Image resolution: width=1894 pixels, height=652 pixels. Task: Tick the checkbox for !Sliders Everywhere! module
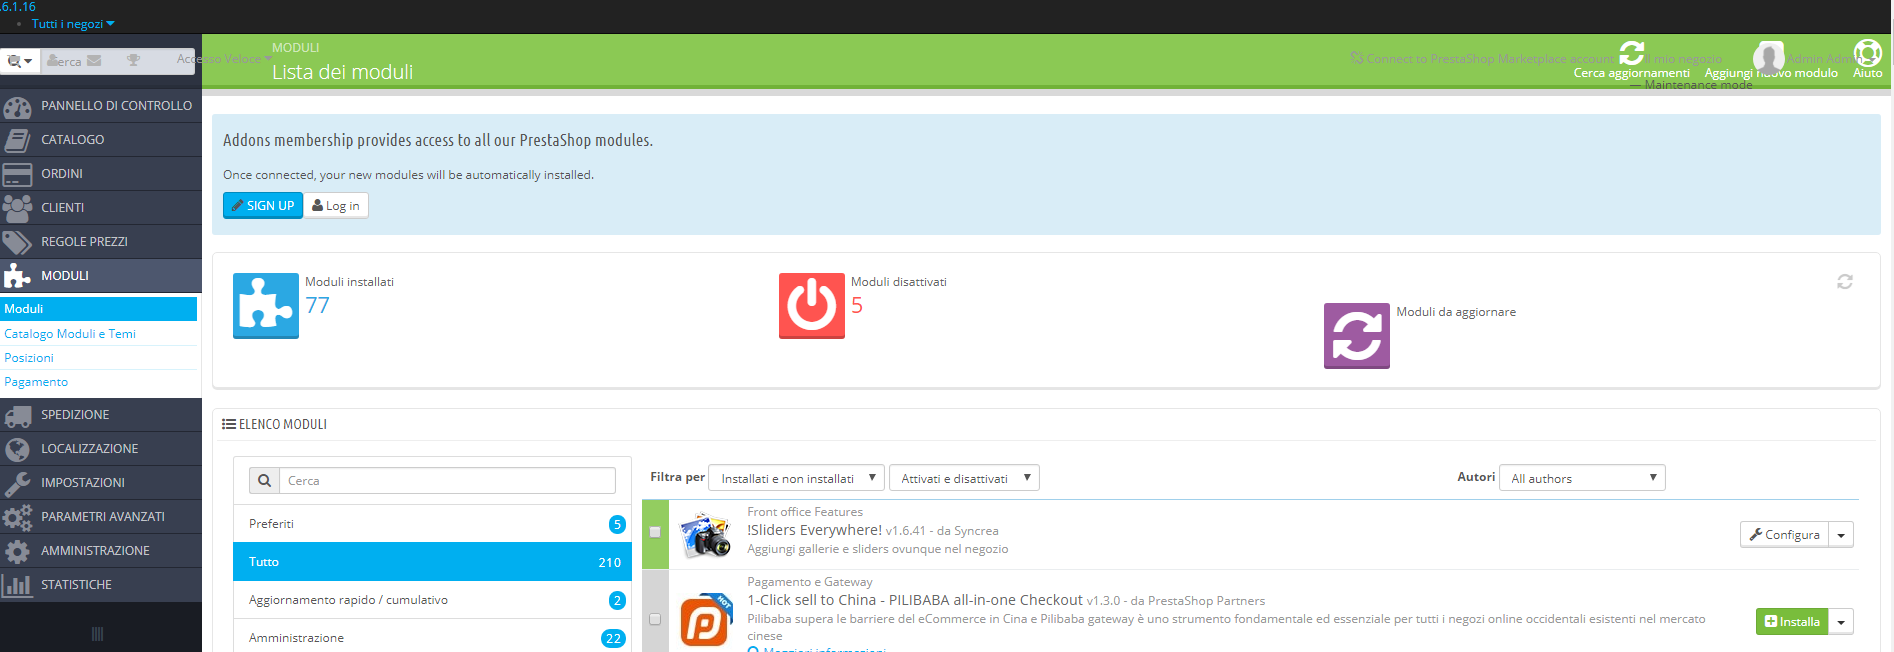655,532
